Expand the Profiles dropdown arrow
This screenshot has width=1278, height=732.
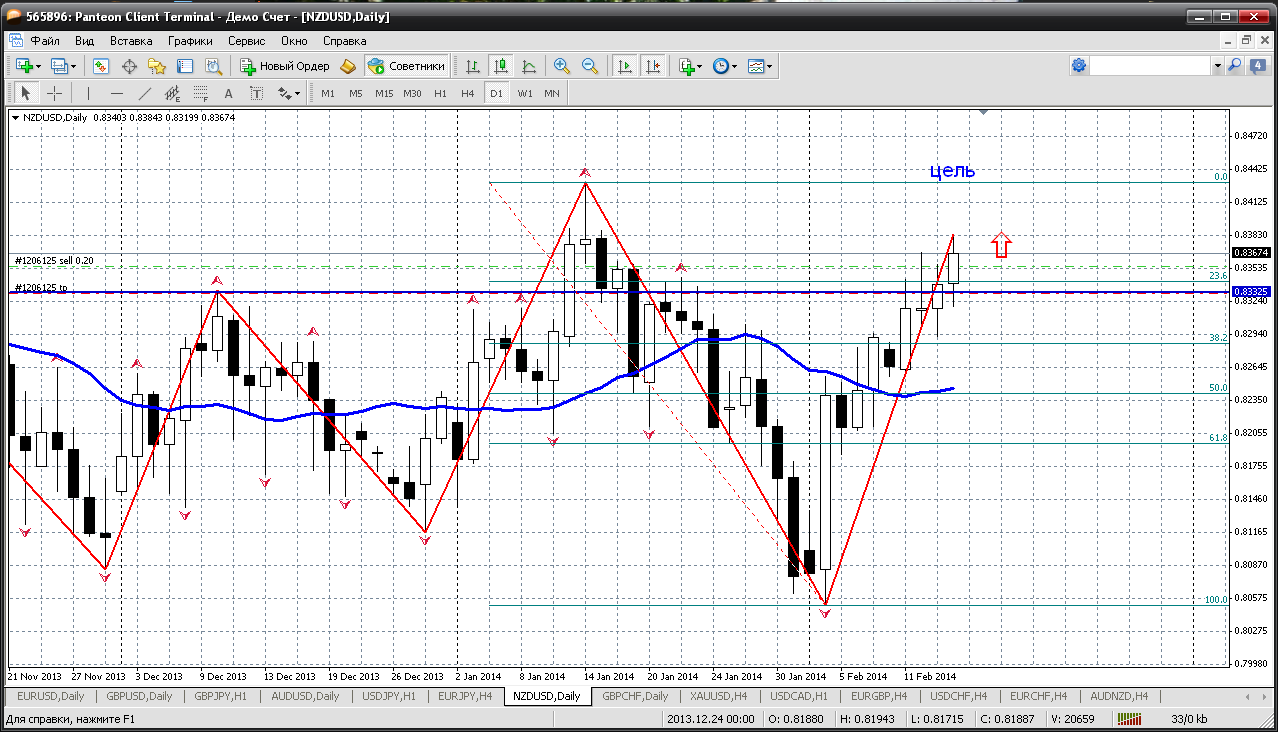73,66
